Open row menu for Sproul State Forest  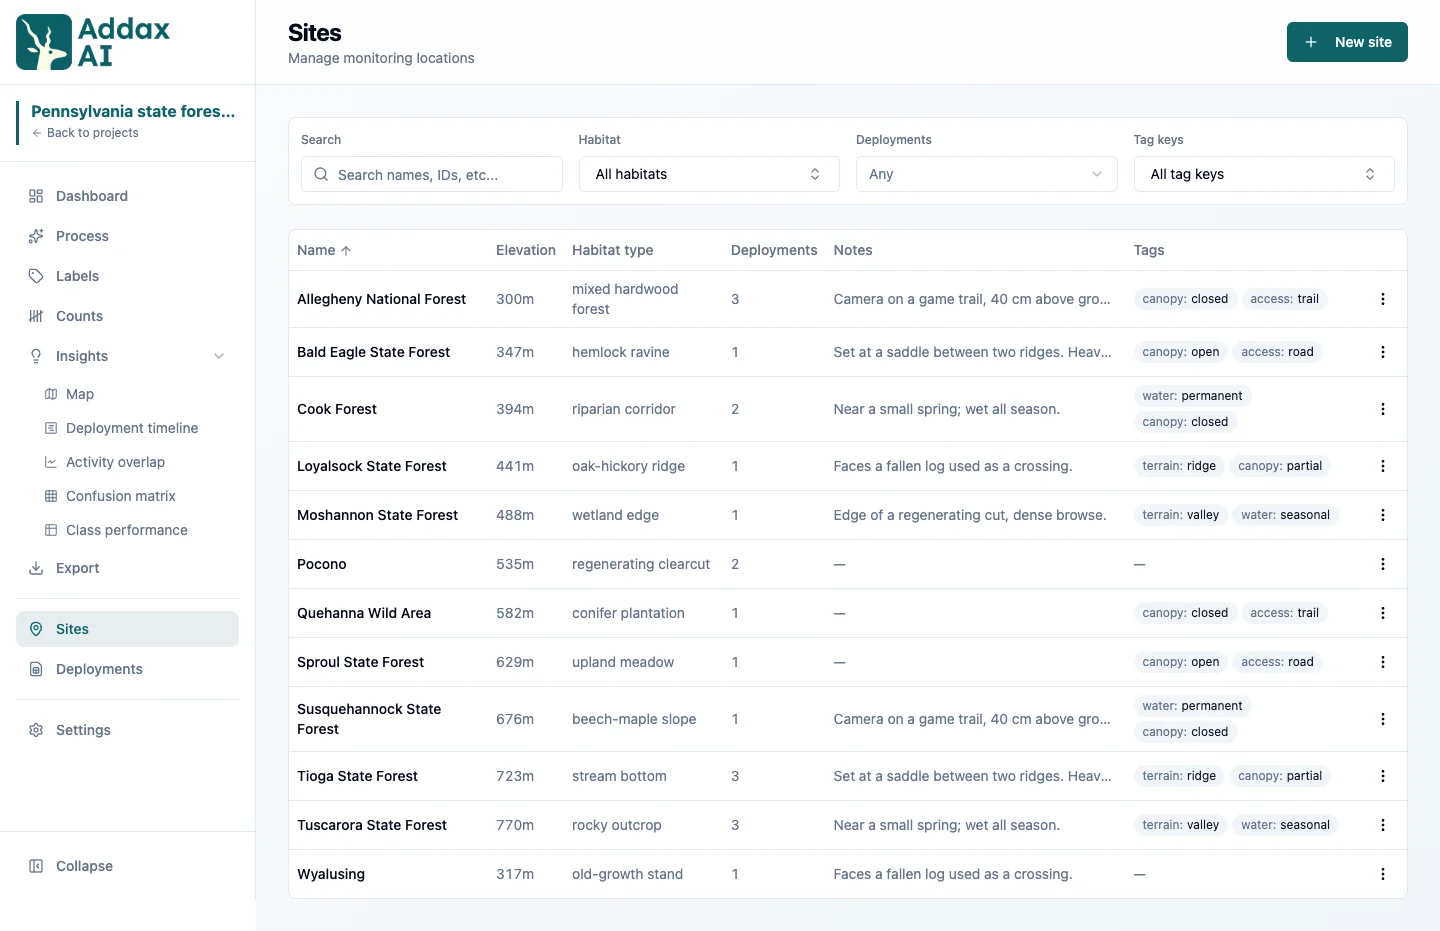1383,662
